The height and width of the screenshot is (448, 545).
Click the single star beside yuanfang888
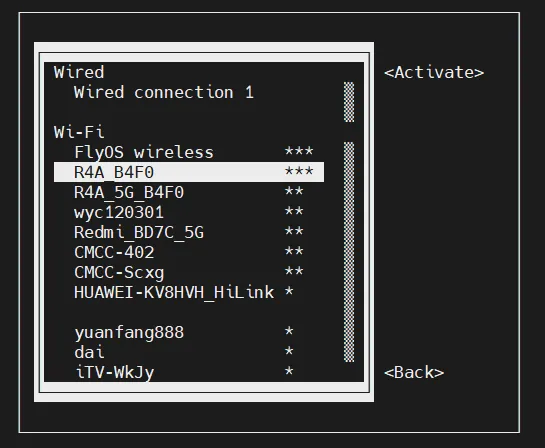289,331
